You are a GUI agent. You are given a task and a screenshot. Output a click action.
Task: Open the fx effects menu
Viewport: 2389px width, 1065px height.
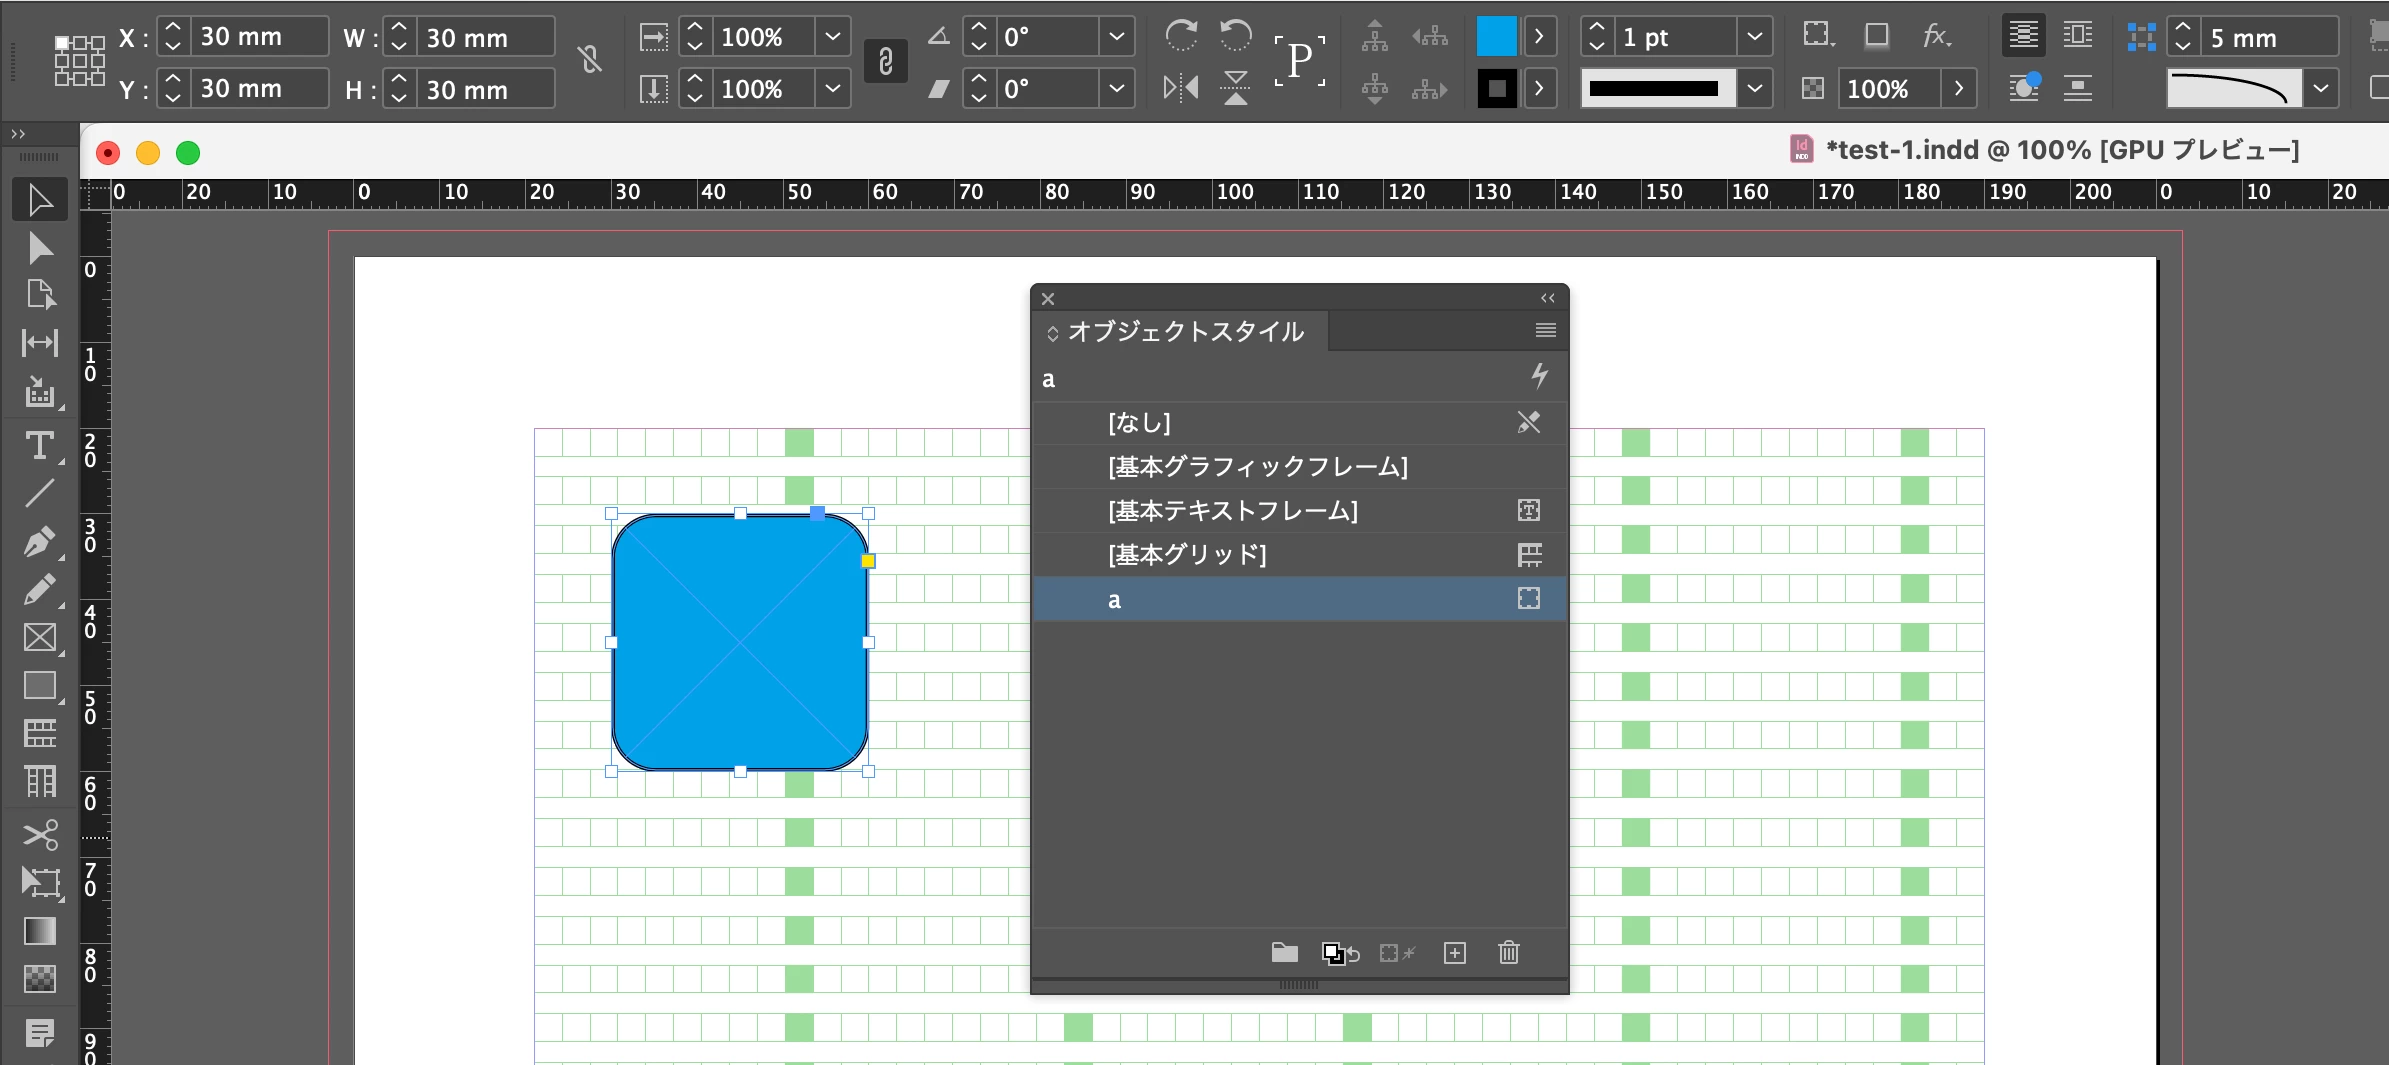(x=1937, y=36)
